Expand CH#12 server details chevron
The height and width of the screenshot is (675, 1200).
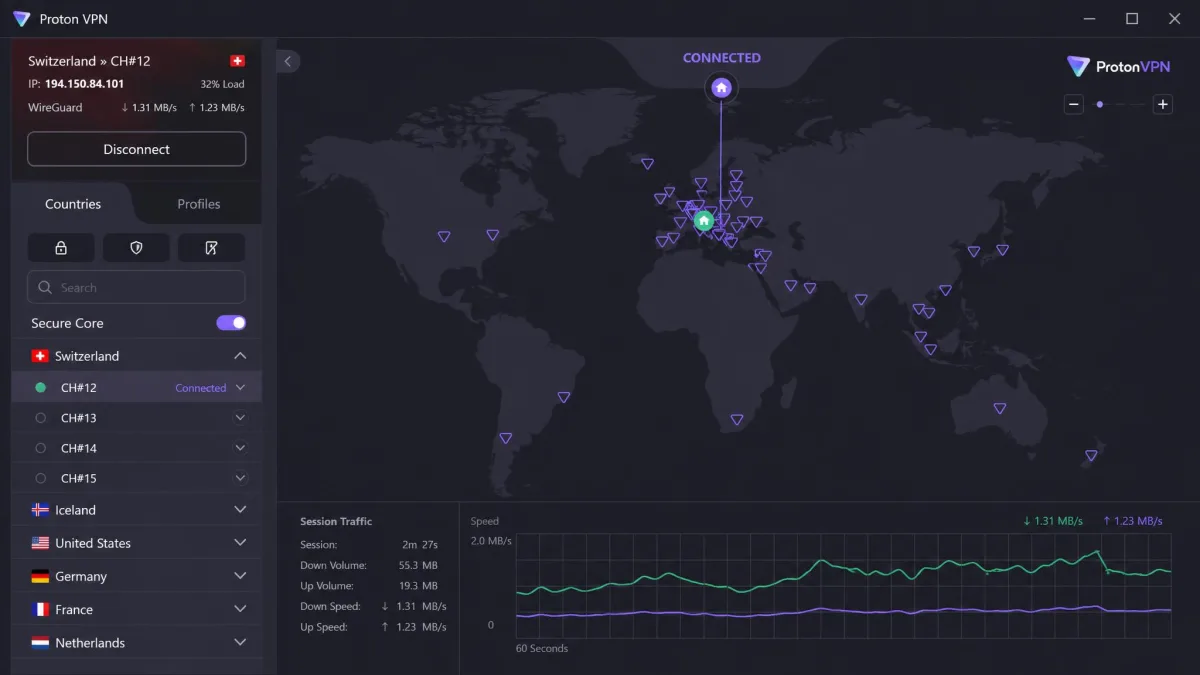[240, 388]
